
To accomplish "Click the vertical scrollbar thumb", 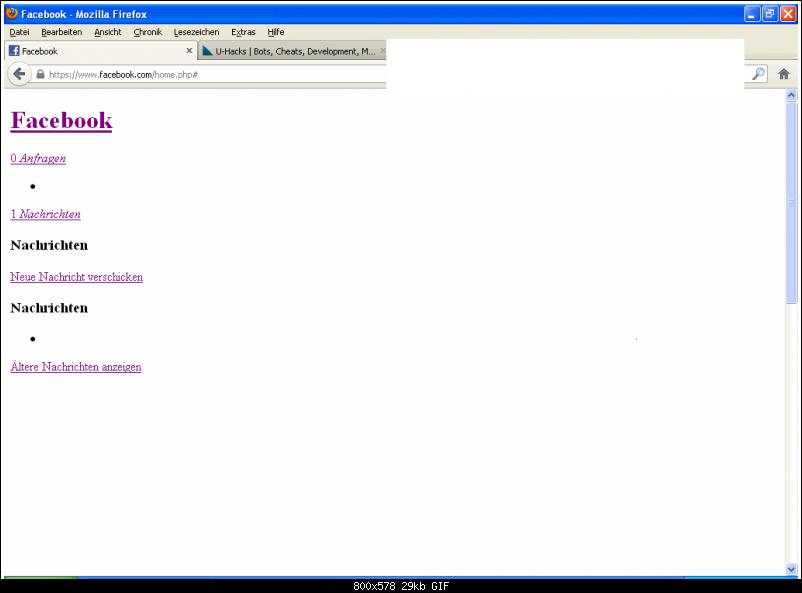I will 791,203.
